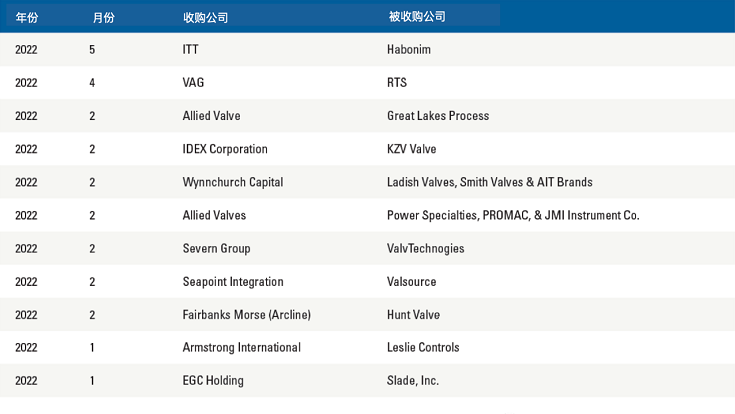
Task: Click the 收购公司 column header
Action: pyautogui.click(x=205, y=18)
